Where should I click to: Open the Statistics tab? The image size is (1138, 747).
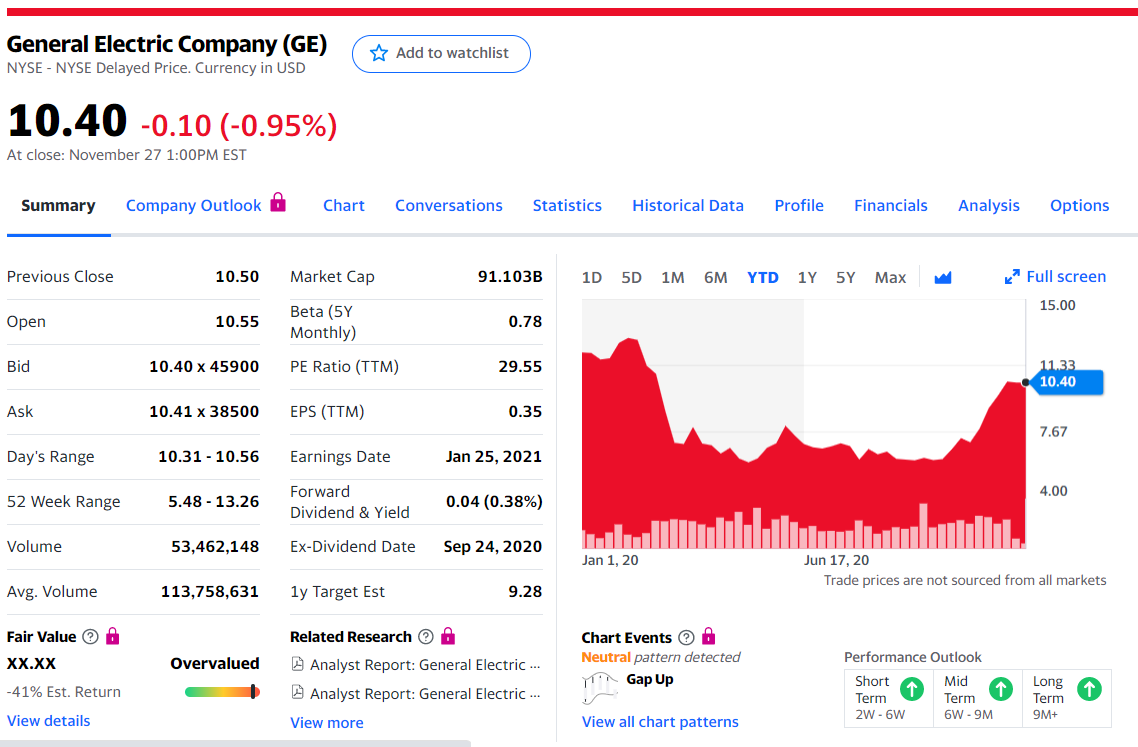[x=567, y=205]
